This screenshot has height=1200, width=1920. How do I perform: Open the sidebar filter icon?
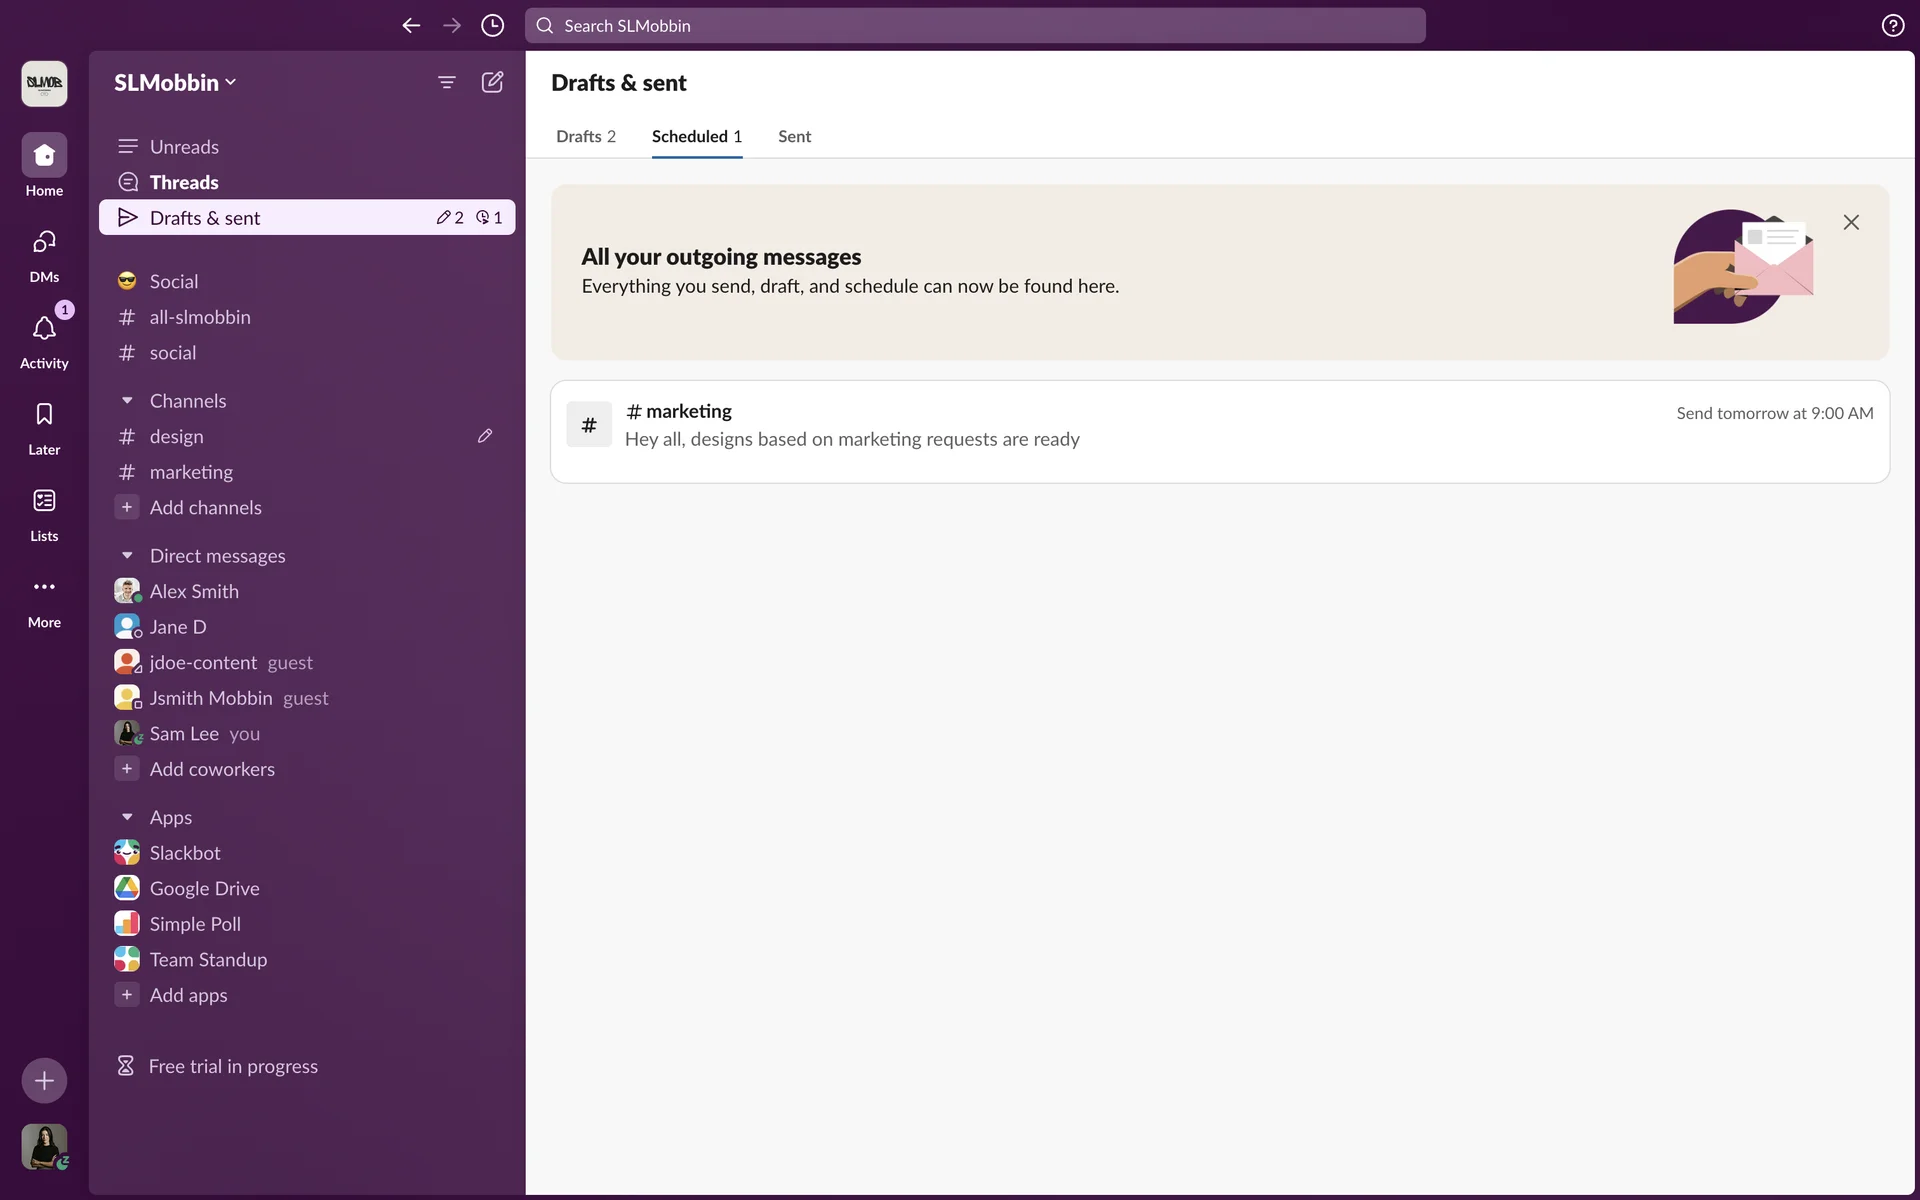point(447,82)
